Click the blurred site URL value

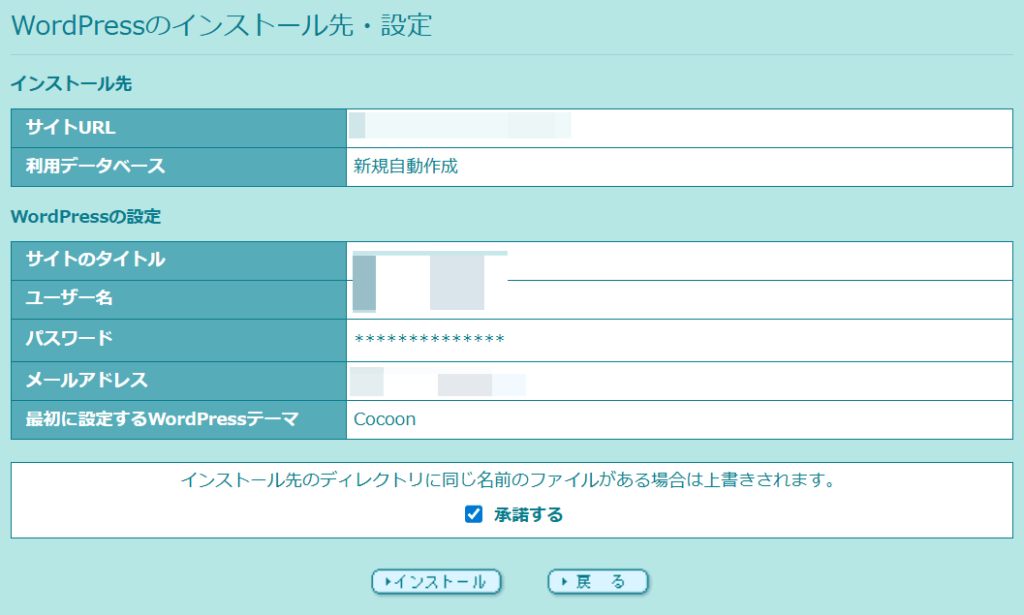(460, 127)
